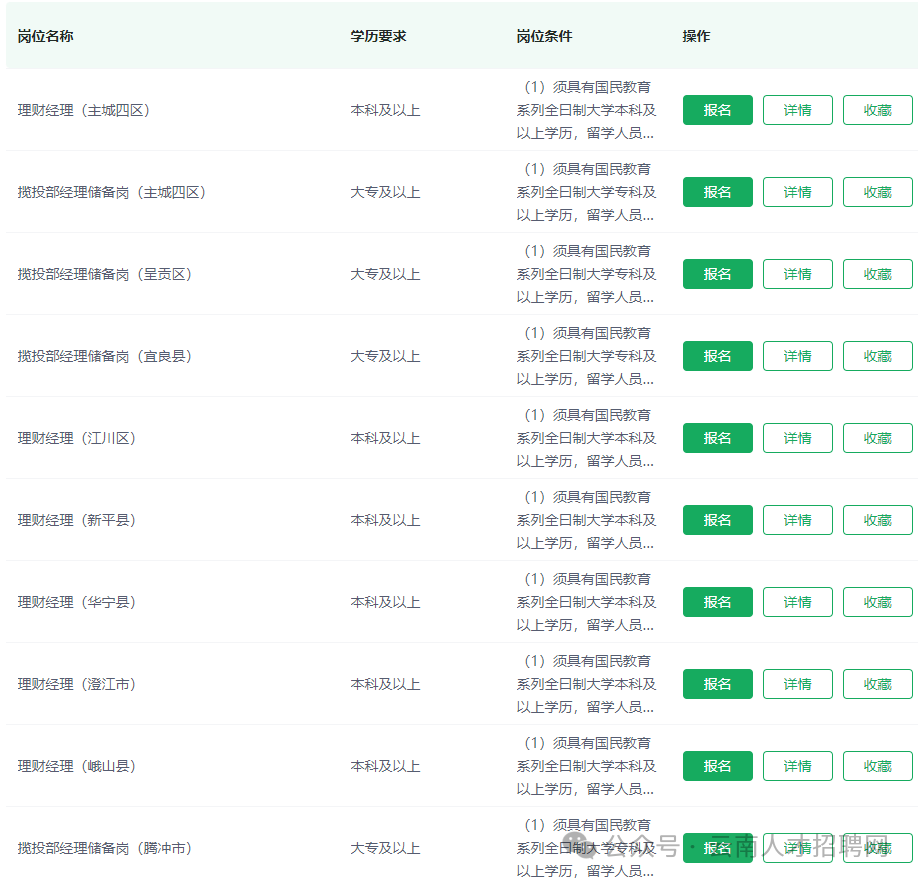Click 大专及以上 in 揽投部经理储备岗（呈贡区） row

coord(385,274)
